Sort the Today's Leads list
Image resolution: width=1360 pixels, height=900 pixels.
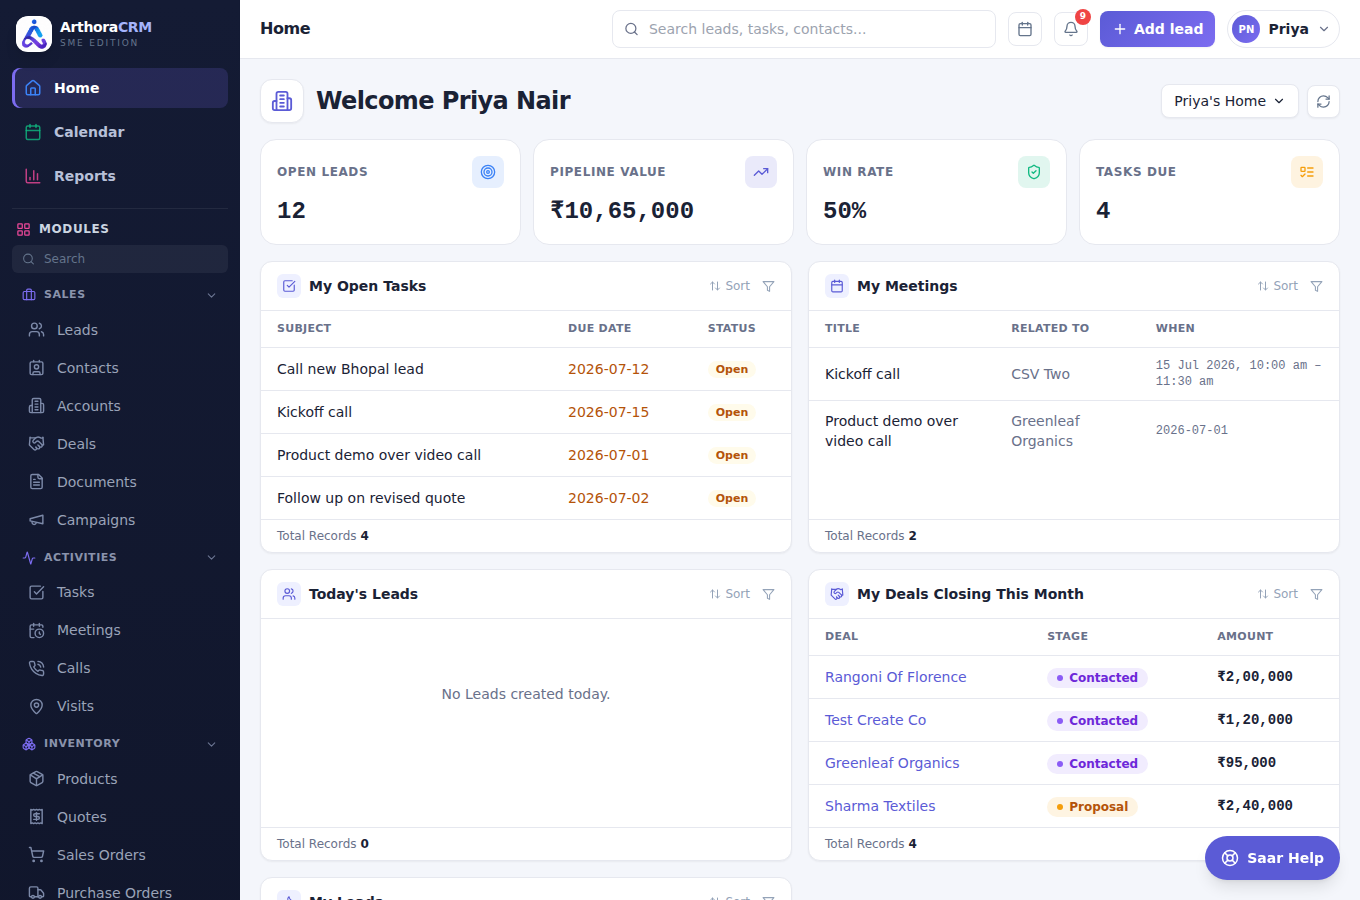click(730, 594)
